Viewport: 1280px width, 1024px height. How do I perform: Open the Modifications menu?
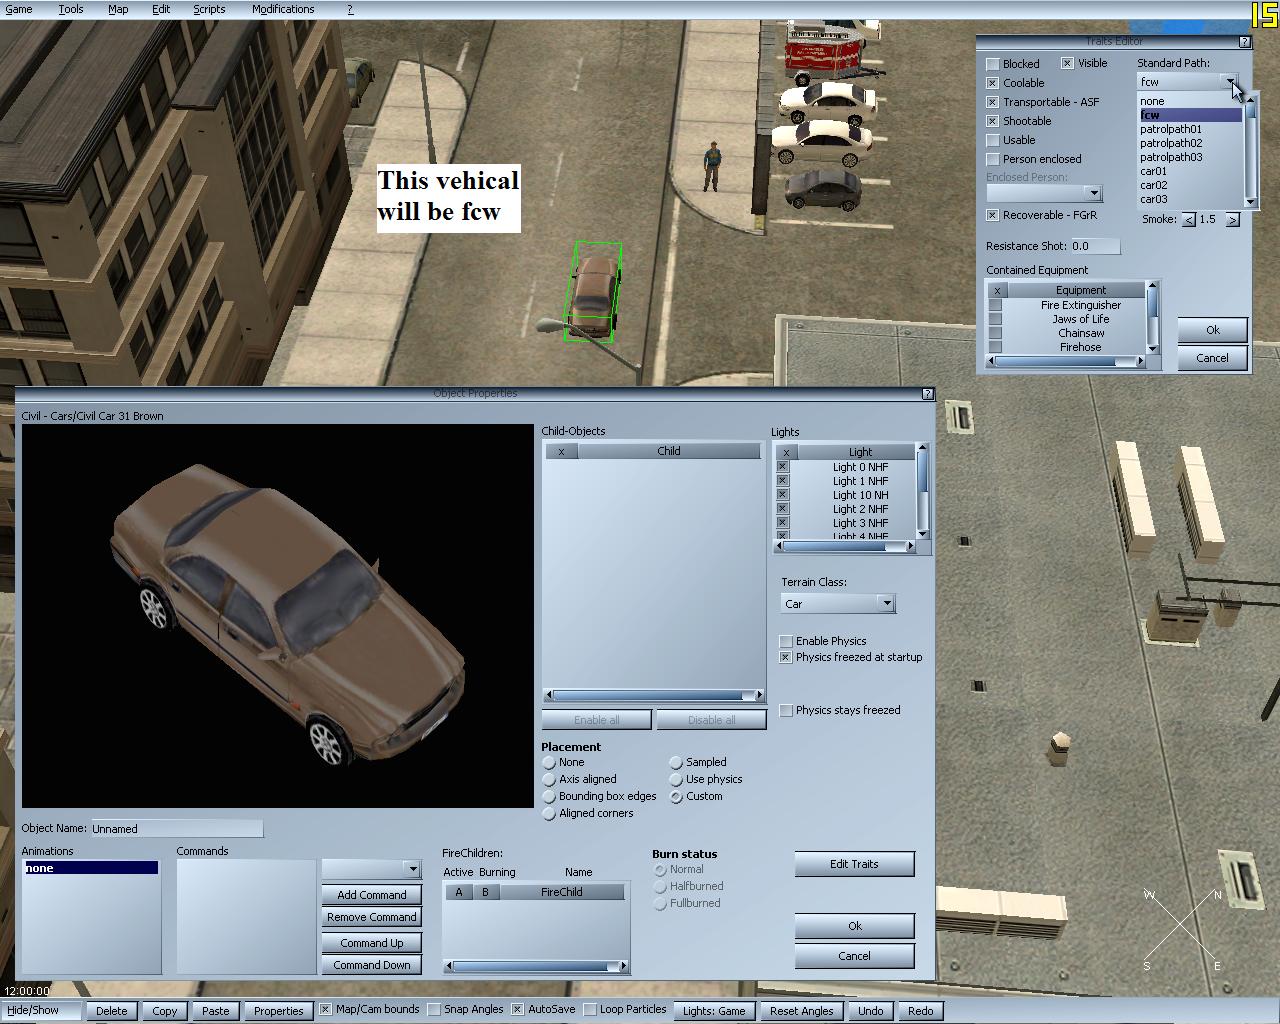click(x=283, y=9)
